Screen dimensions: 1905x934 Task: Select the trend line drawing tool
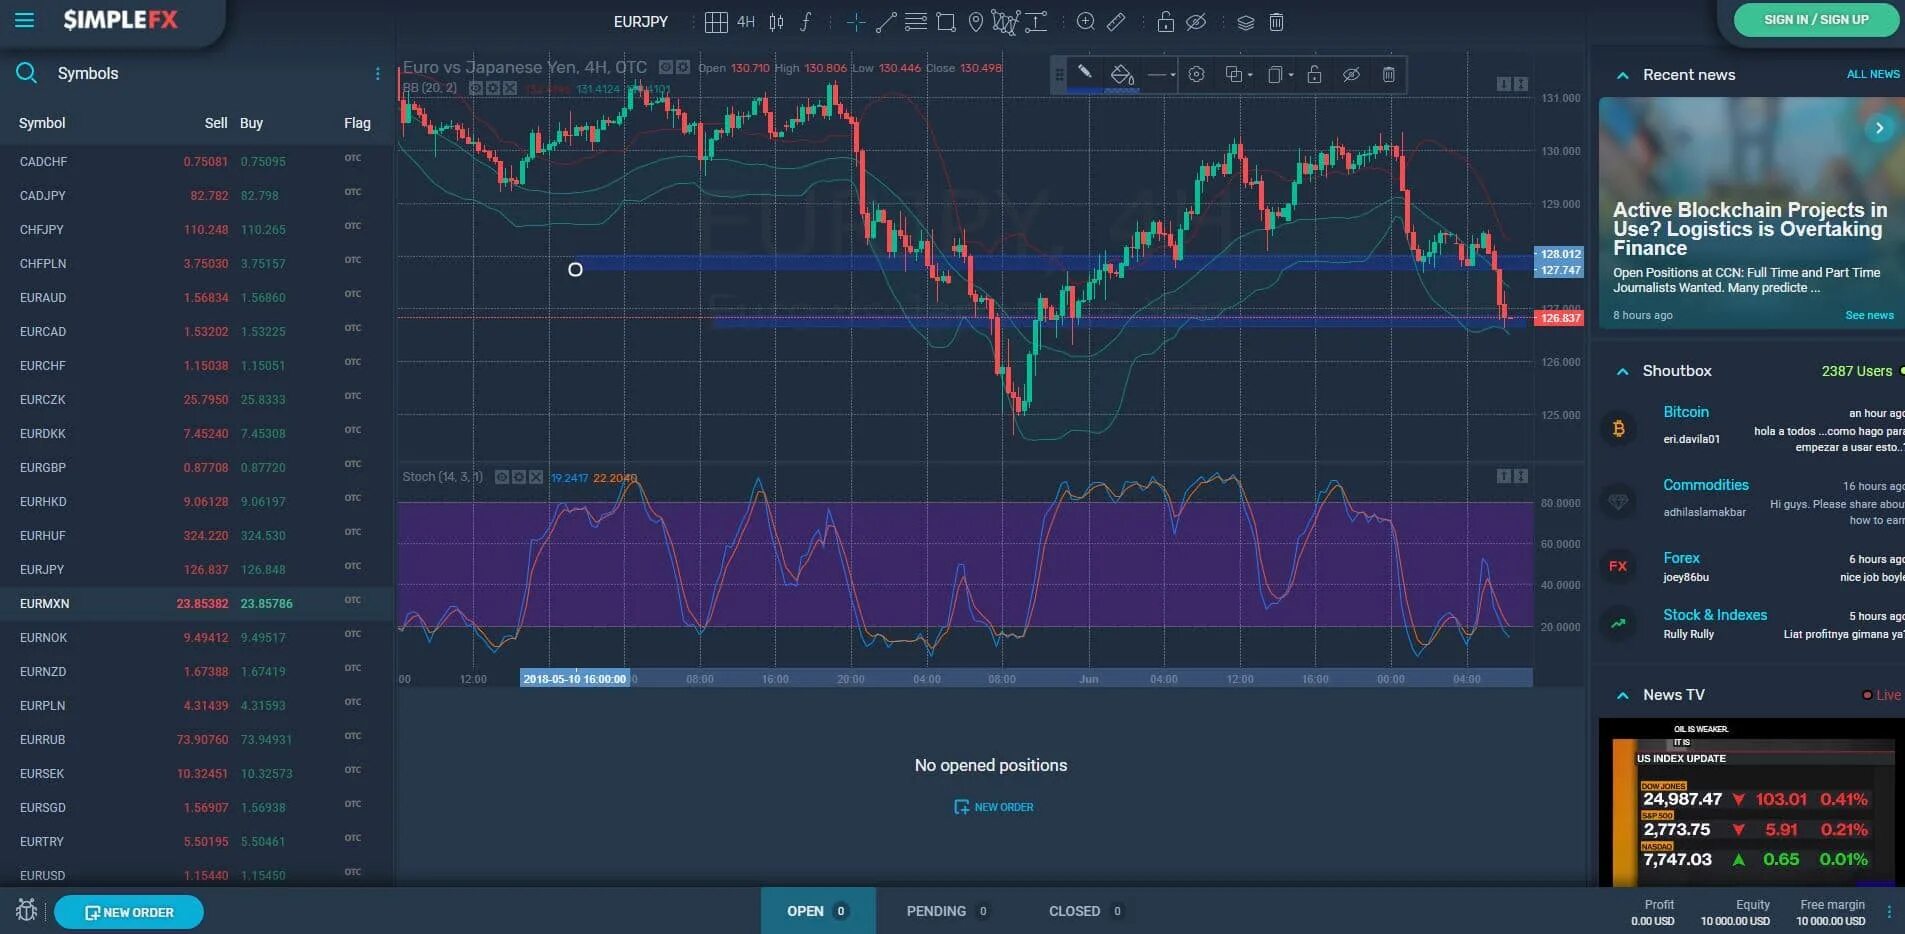(886, 22)
